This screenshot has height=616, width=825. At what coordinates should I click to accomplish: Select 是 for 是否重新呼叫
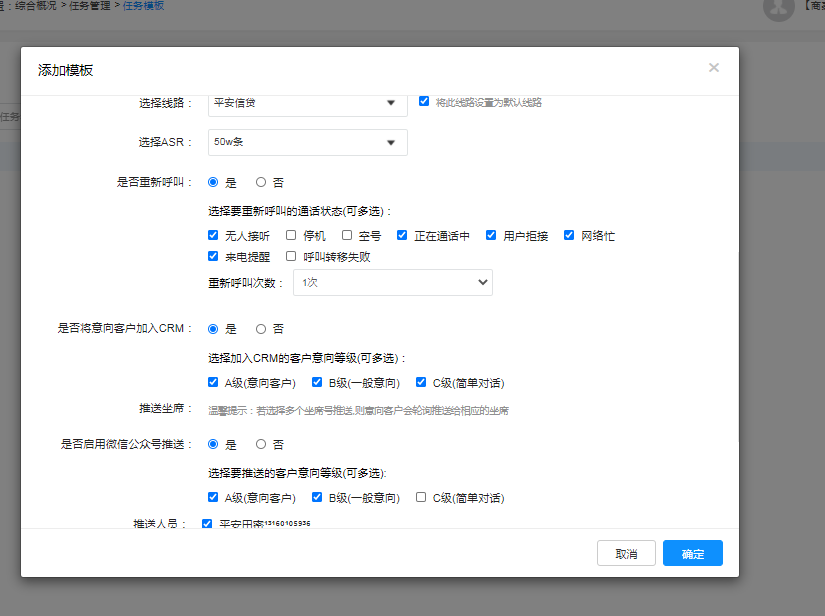click(x=213, y=182)
